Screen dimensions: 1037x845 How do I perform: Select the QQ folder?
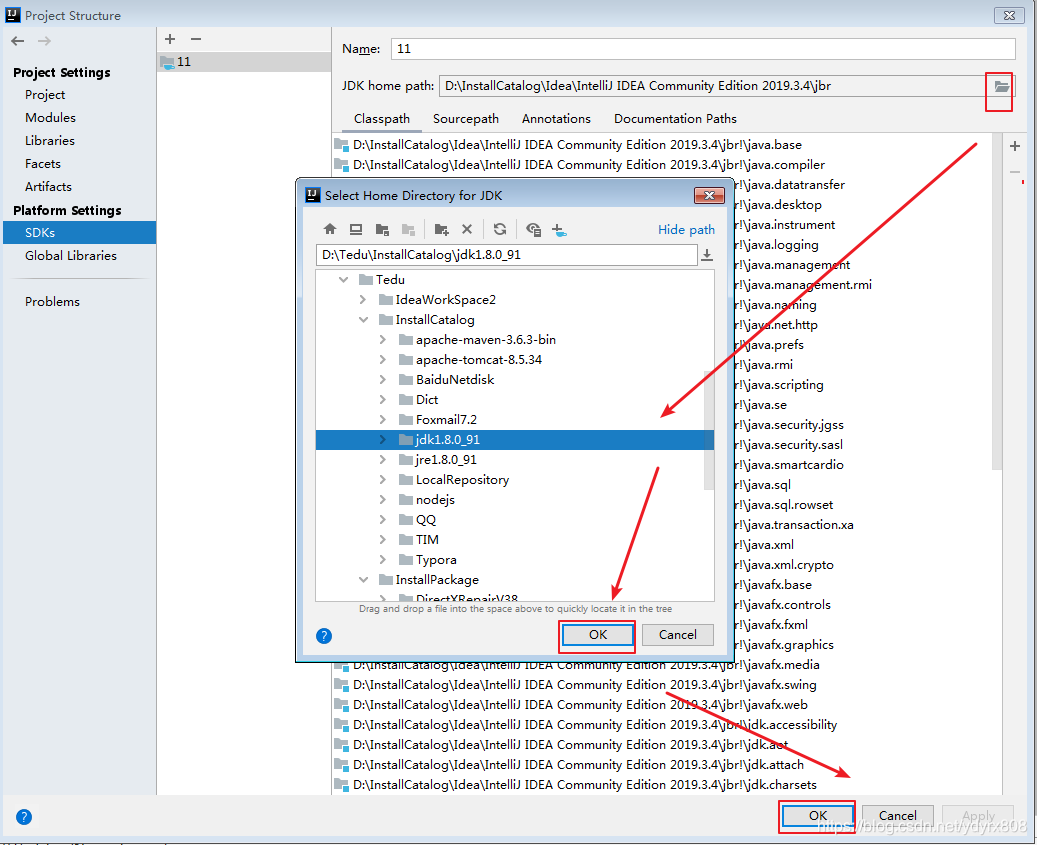tap(426, 520)
